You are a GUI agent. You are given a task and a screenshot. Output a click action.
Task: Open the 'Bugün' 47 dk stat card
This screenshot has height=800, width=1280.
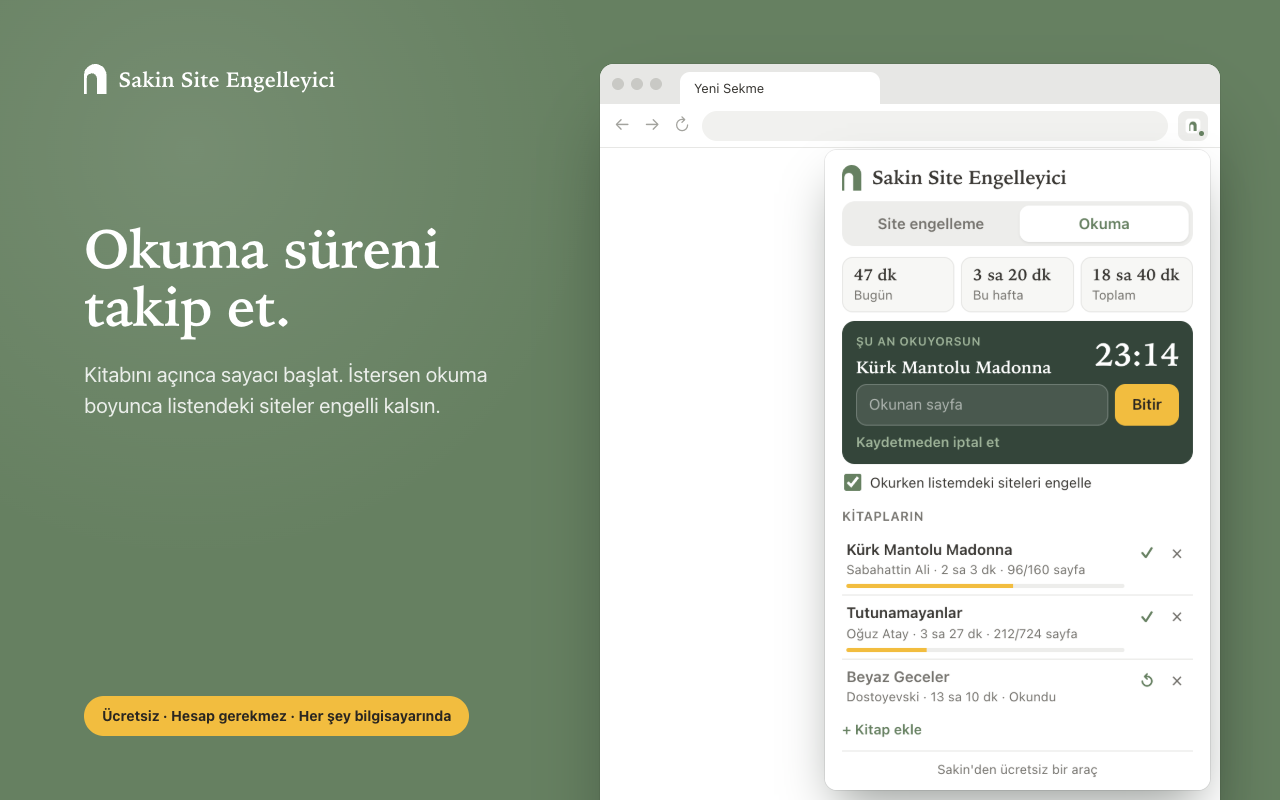click(898, 285)
